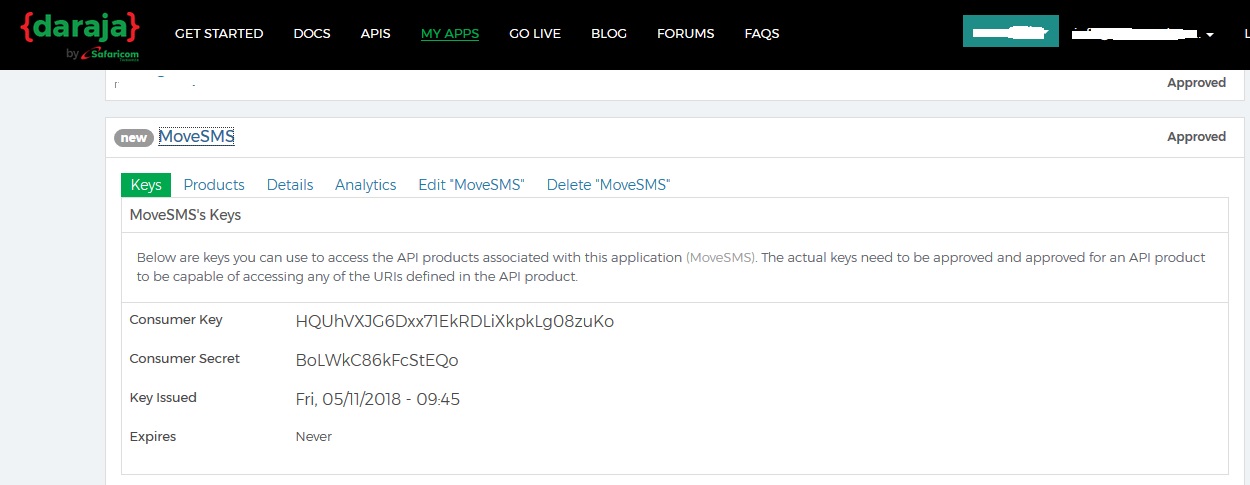Click the 'new' badge beside MoveSMS
Image resolution: width=1250 pixels, height=485 pixels.
coord(134,138)
